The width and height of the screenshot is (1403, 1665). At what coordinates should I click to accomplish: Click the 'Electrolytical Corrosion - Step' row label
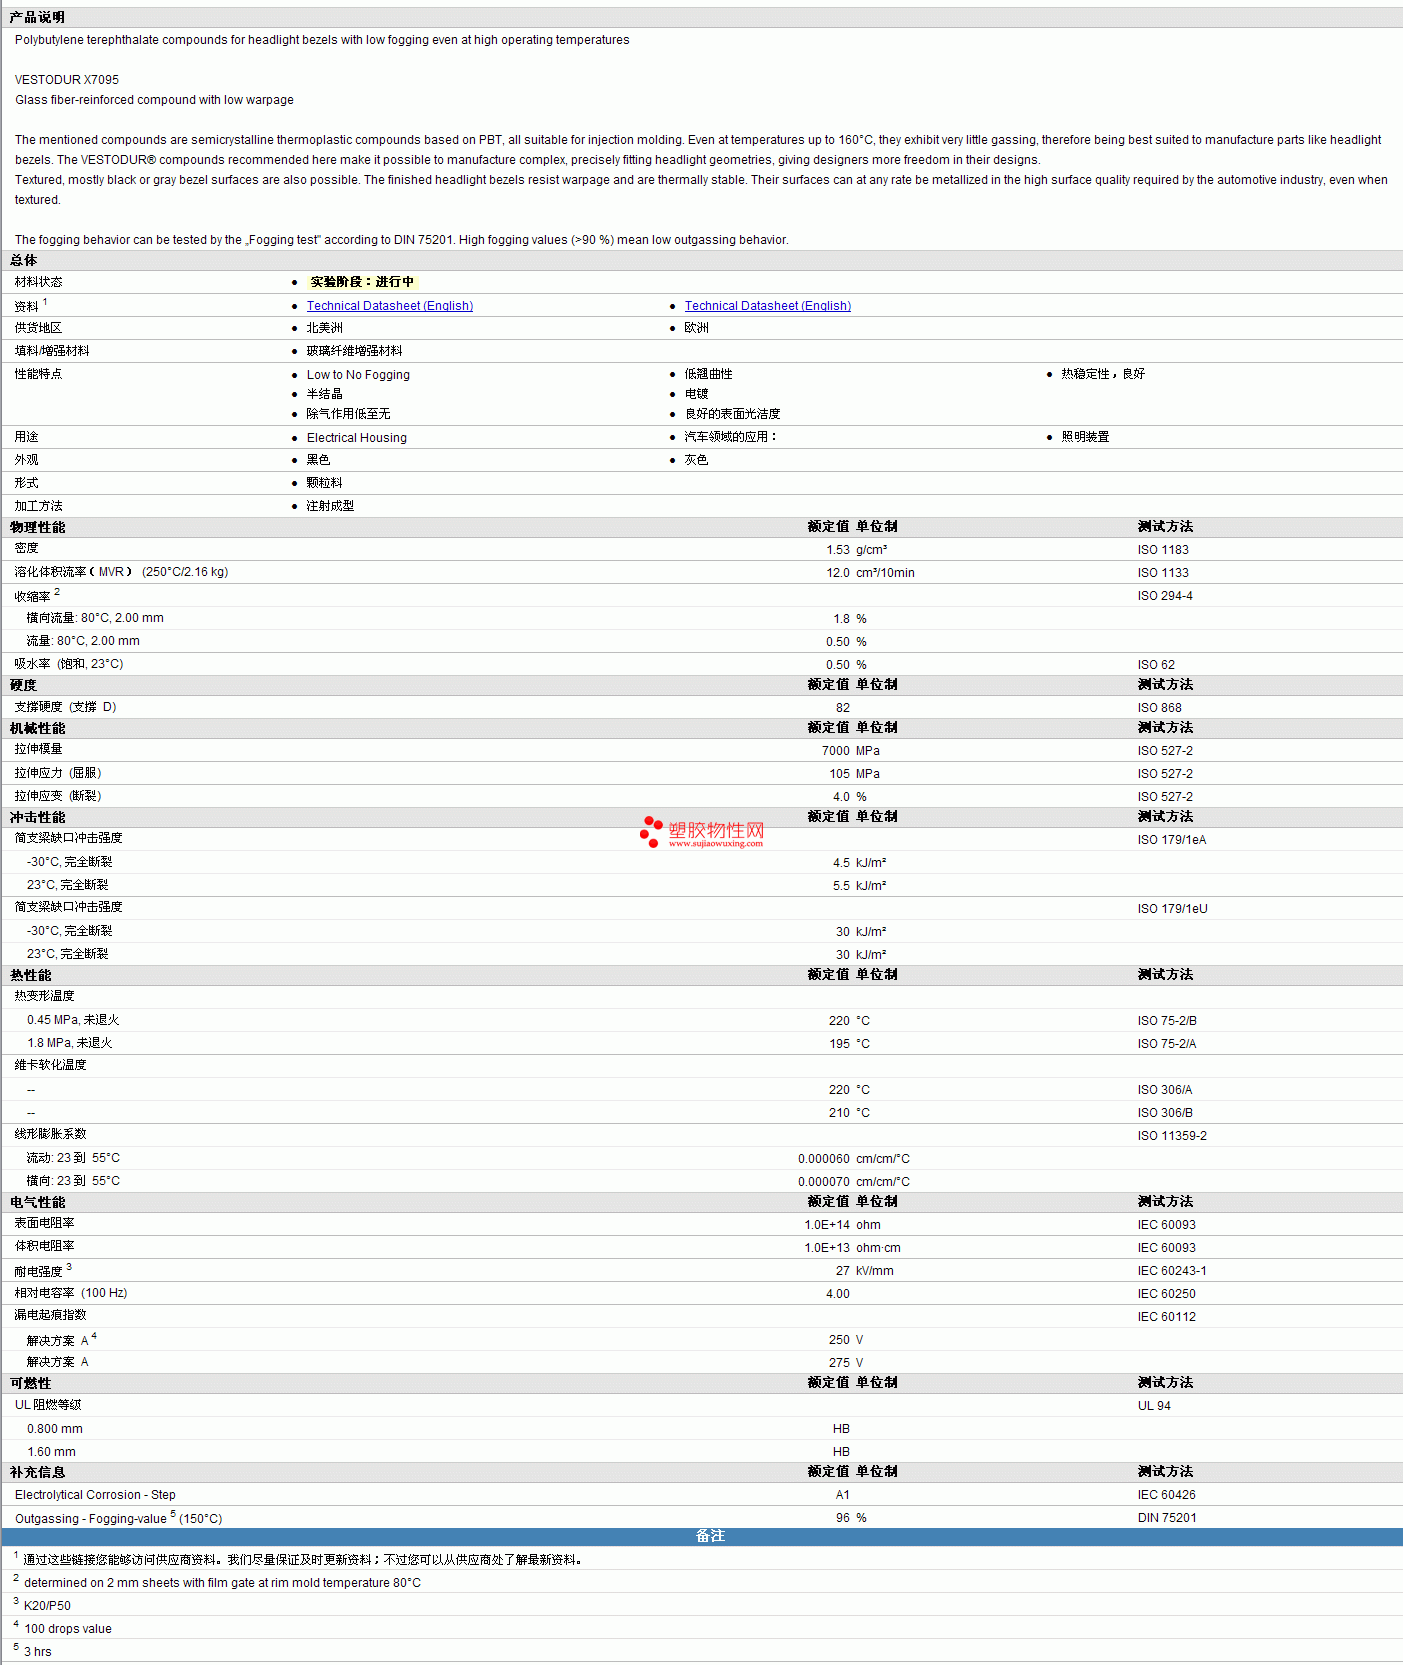[x=95, y=1495]
